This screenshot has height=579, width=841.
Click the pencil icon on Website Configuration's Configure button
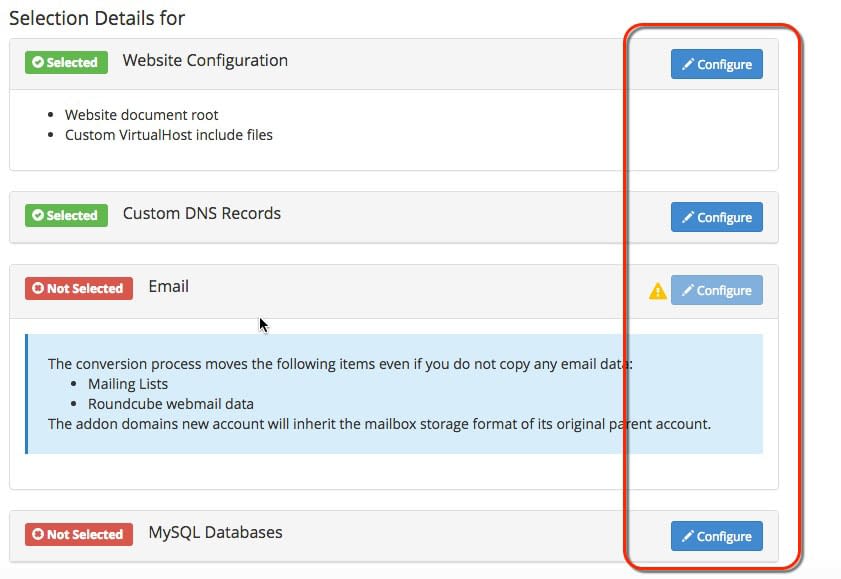coord(689,63)
